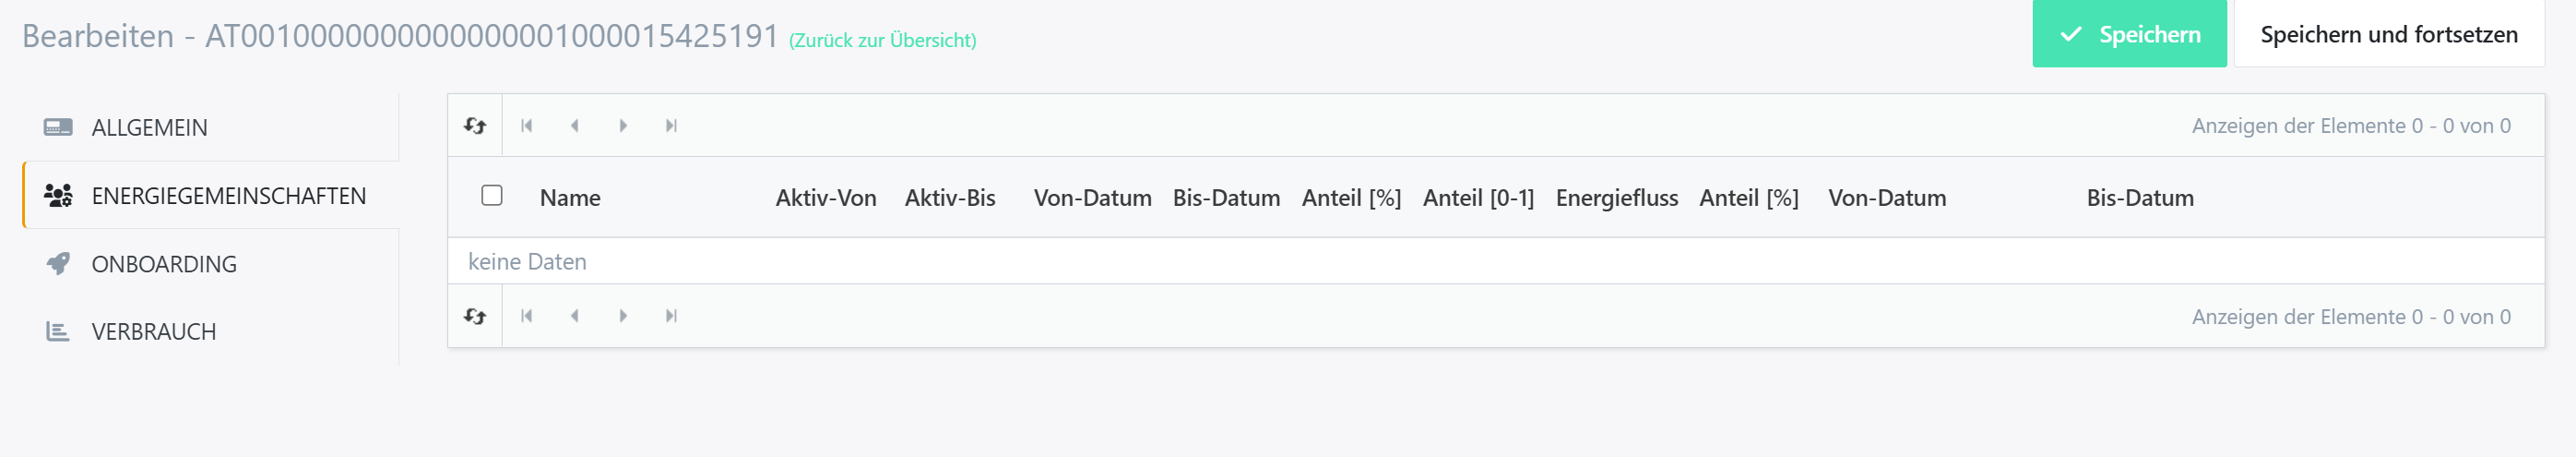Viewport: 2576px width, 457px height.
Task: Follow the Zurück zur Übersicht link
Action: coord(883,41)
